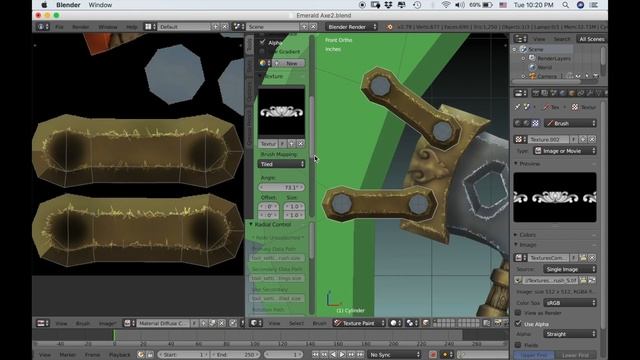
Task: Toggle the Fields checkbox
Action: tap(518, 345)
